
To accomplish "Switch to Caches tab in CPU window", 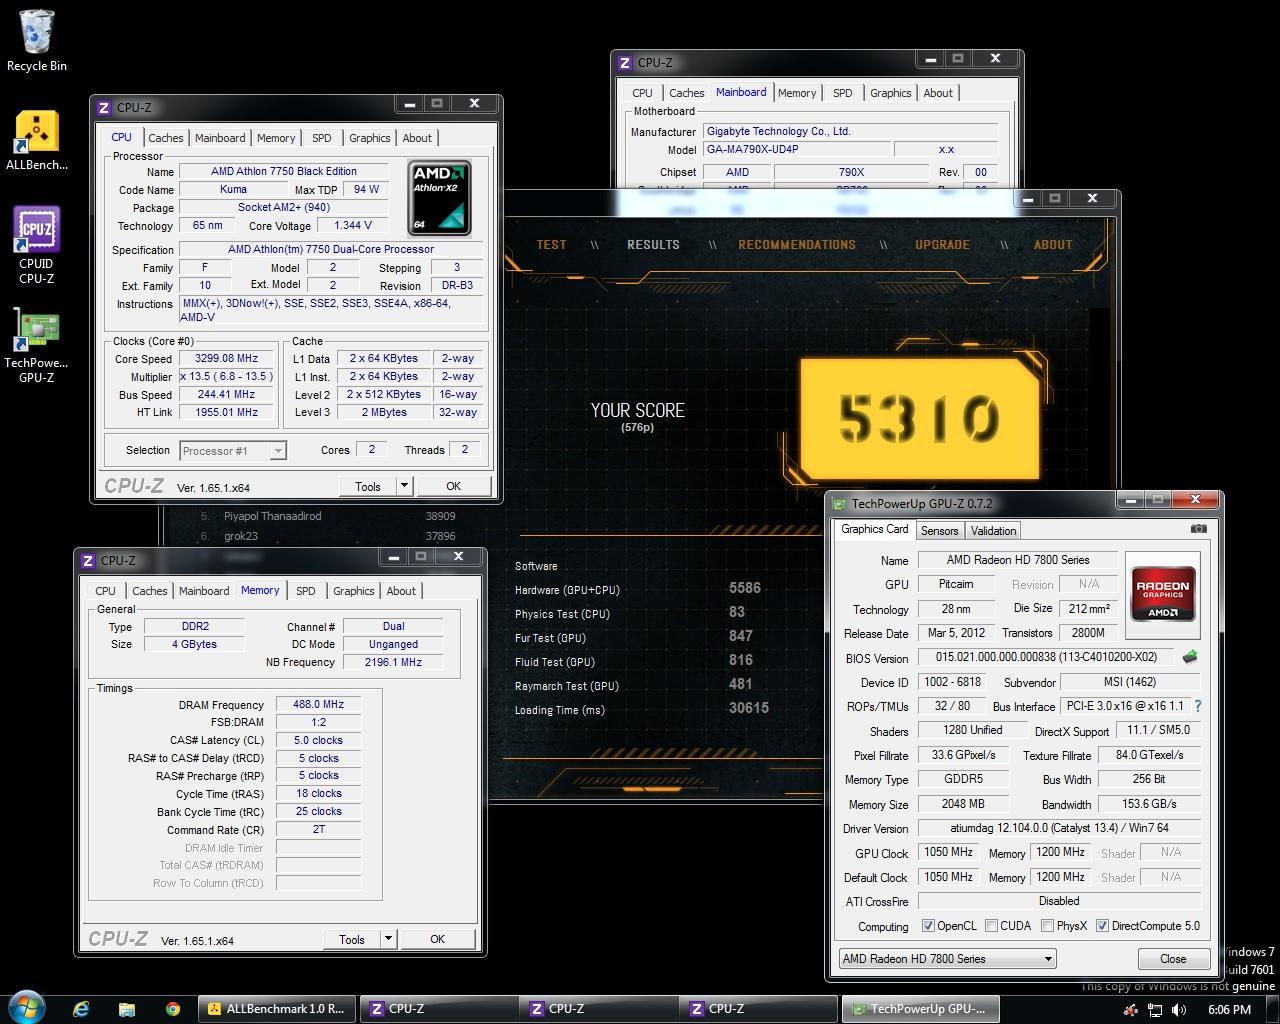I will [x=166, y=138].
